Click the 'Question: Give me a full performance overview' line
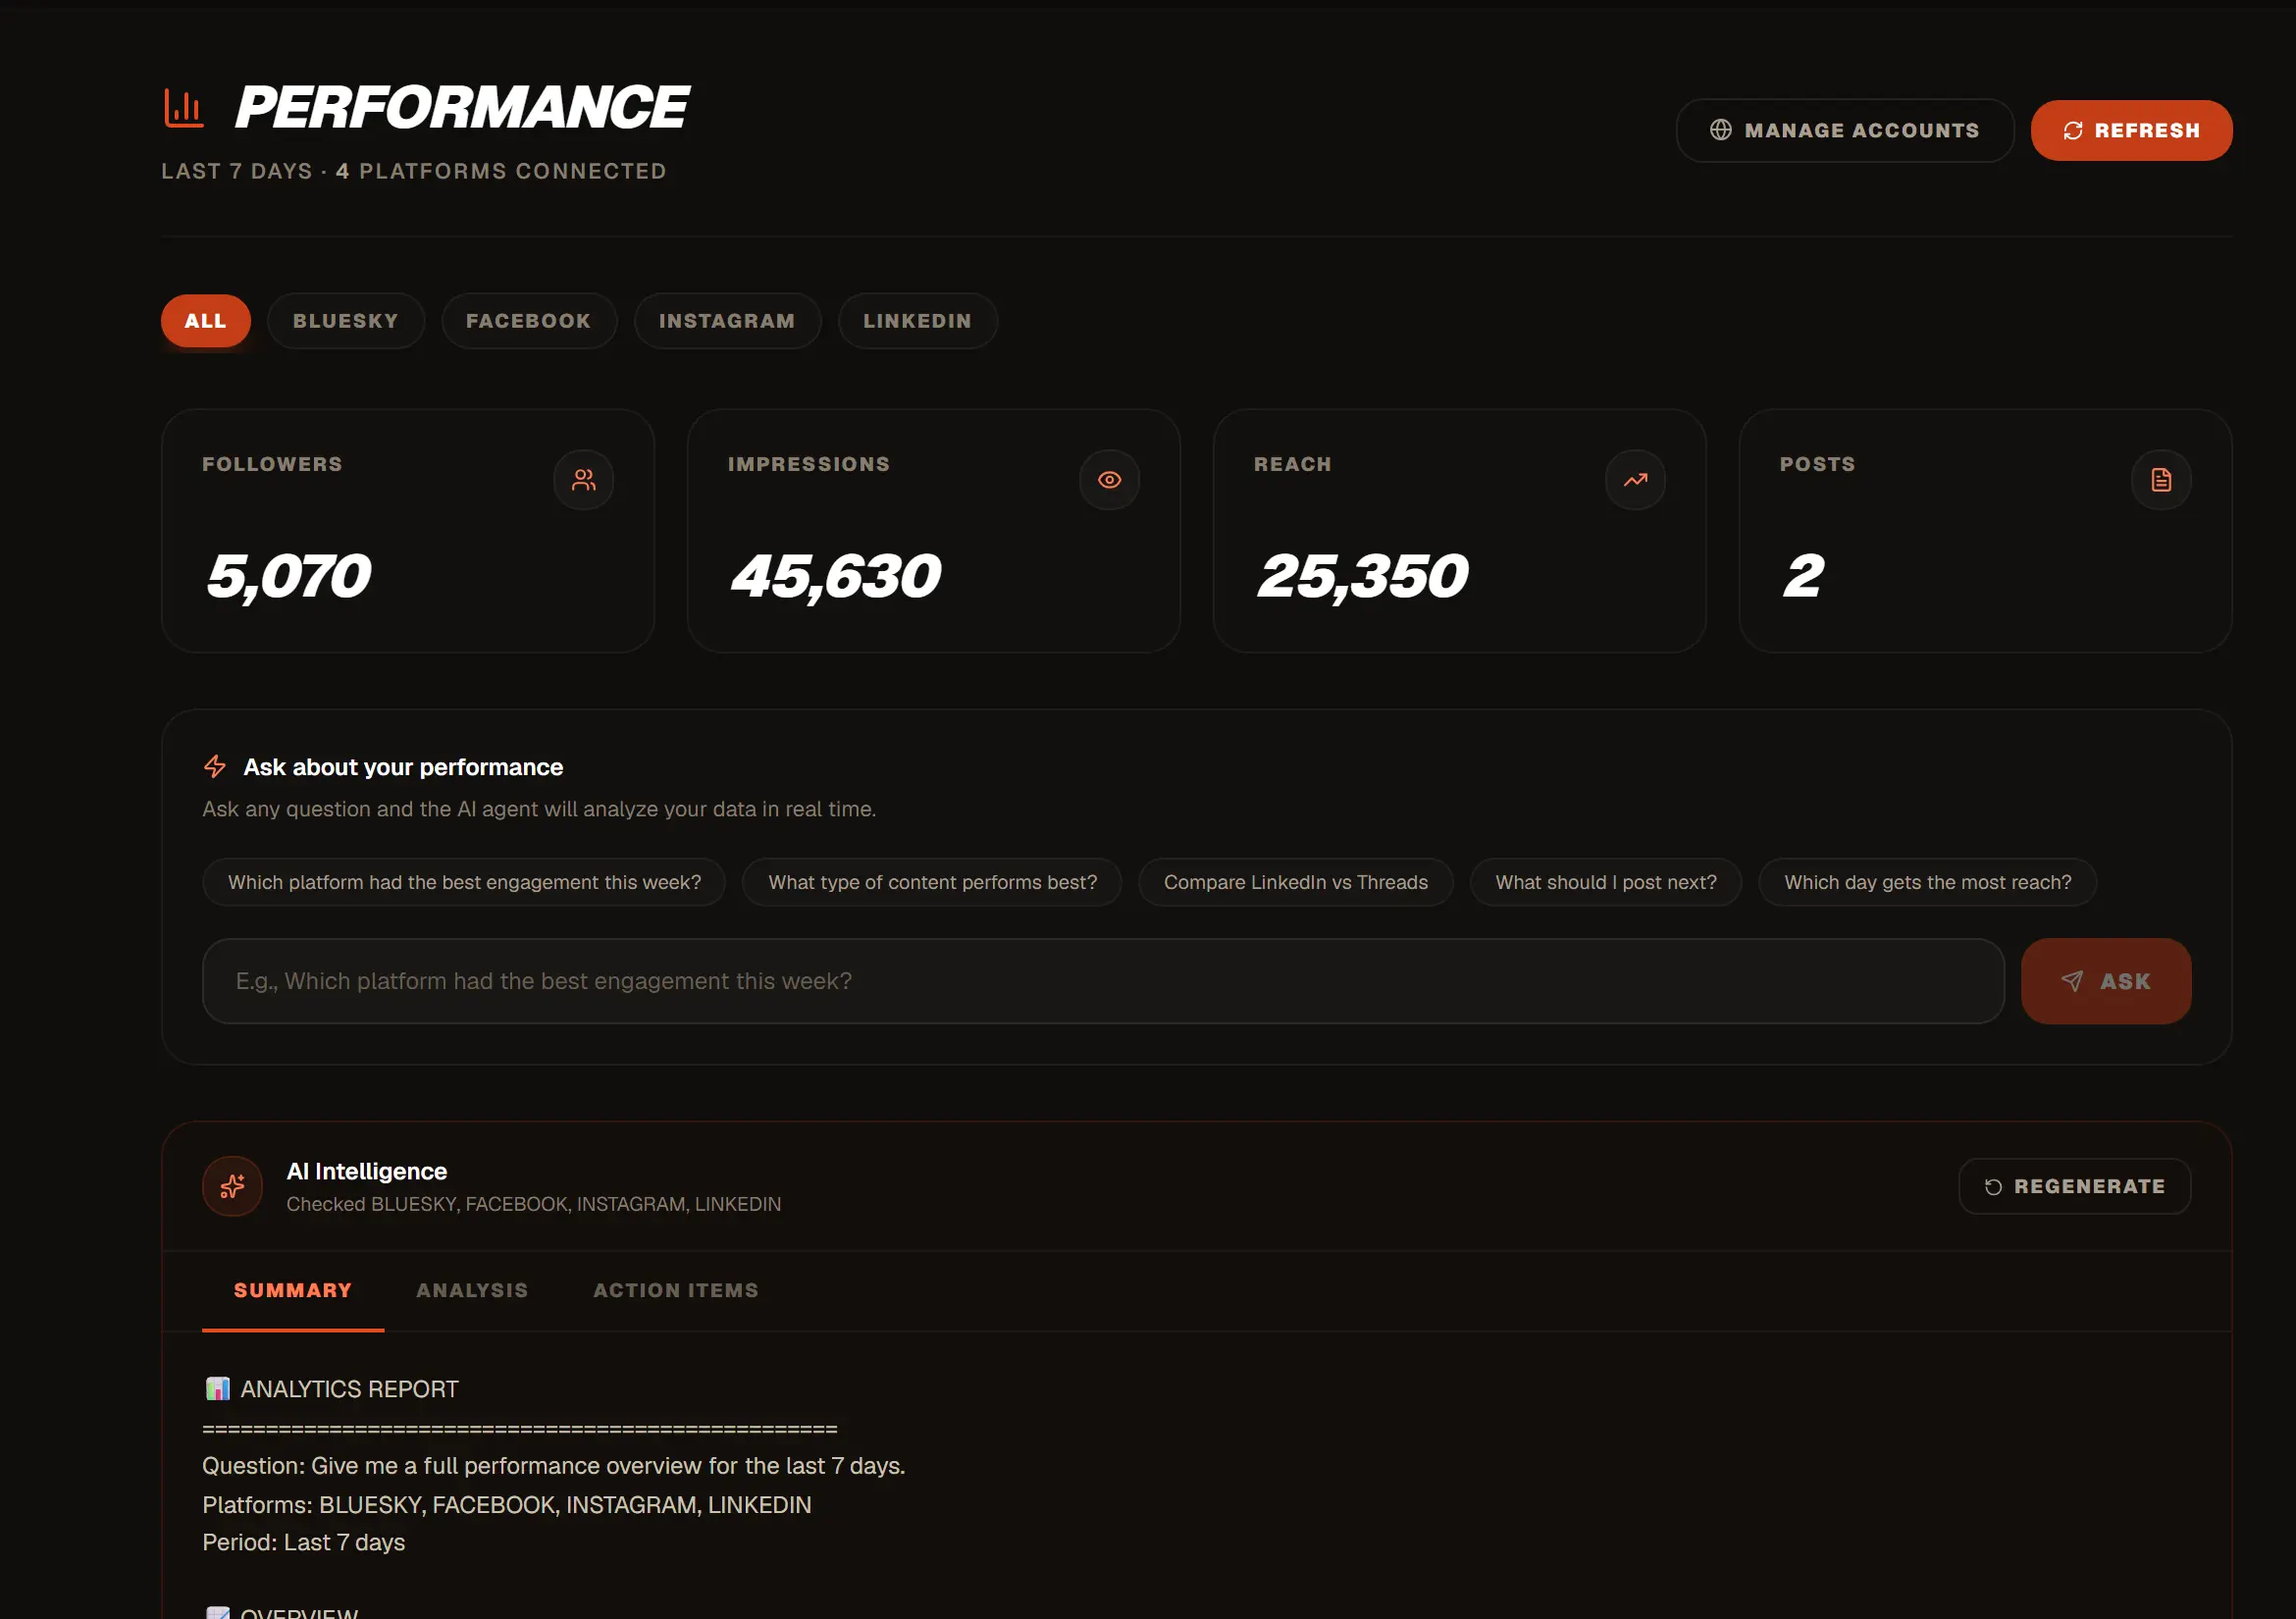Screen dimensions: 2296x1619 click(554, 1466)
